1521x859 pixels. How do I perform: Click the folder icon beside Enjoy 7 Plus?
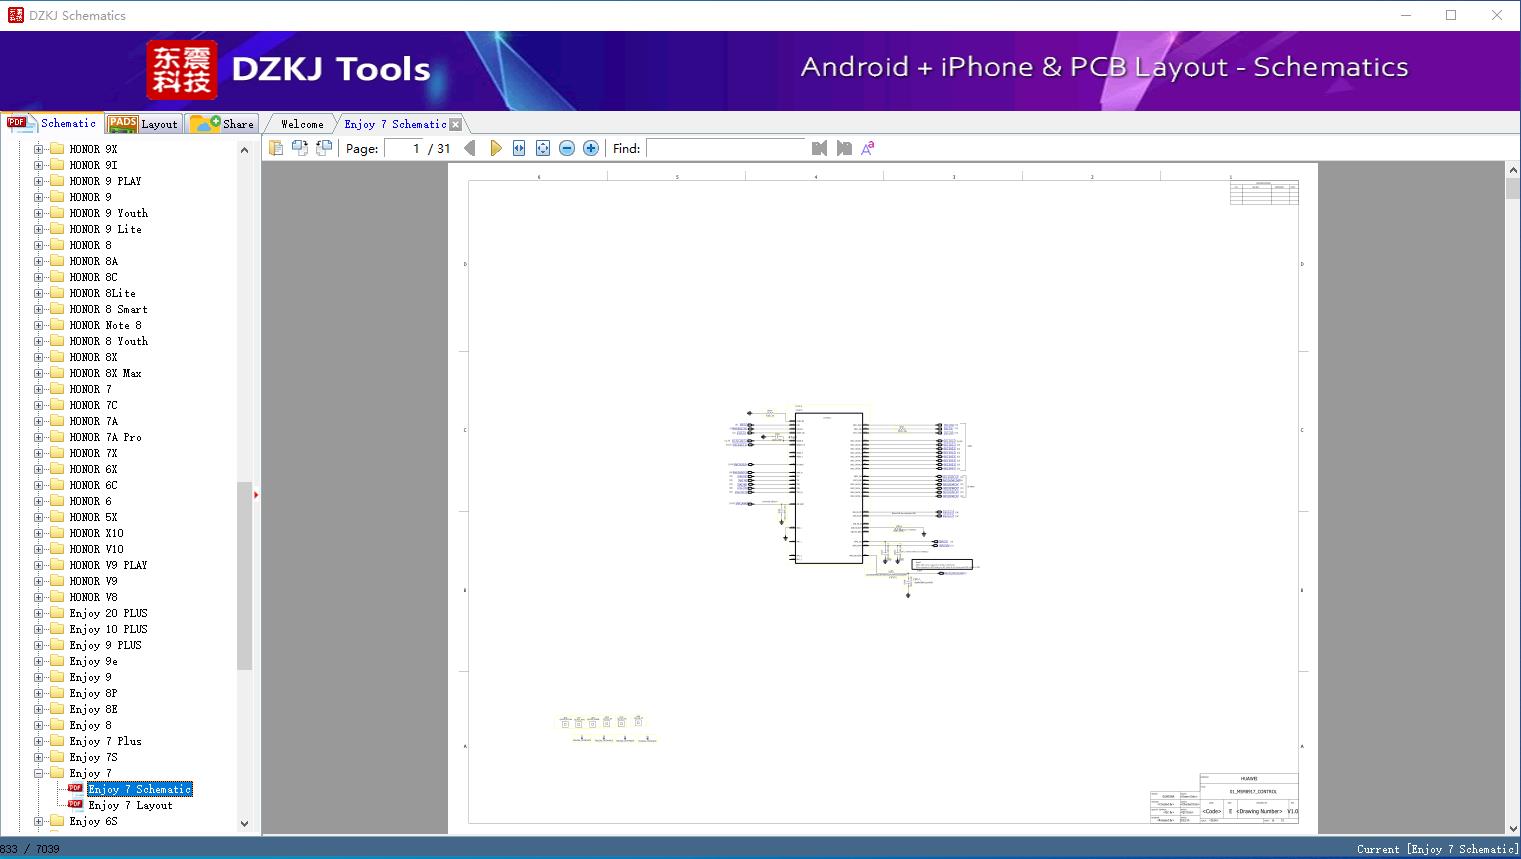tap(57, 741)
